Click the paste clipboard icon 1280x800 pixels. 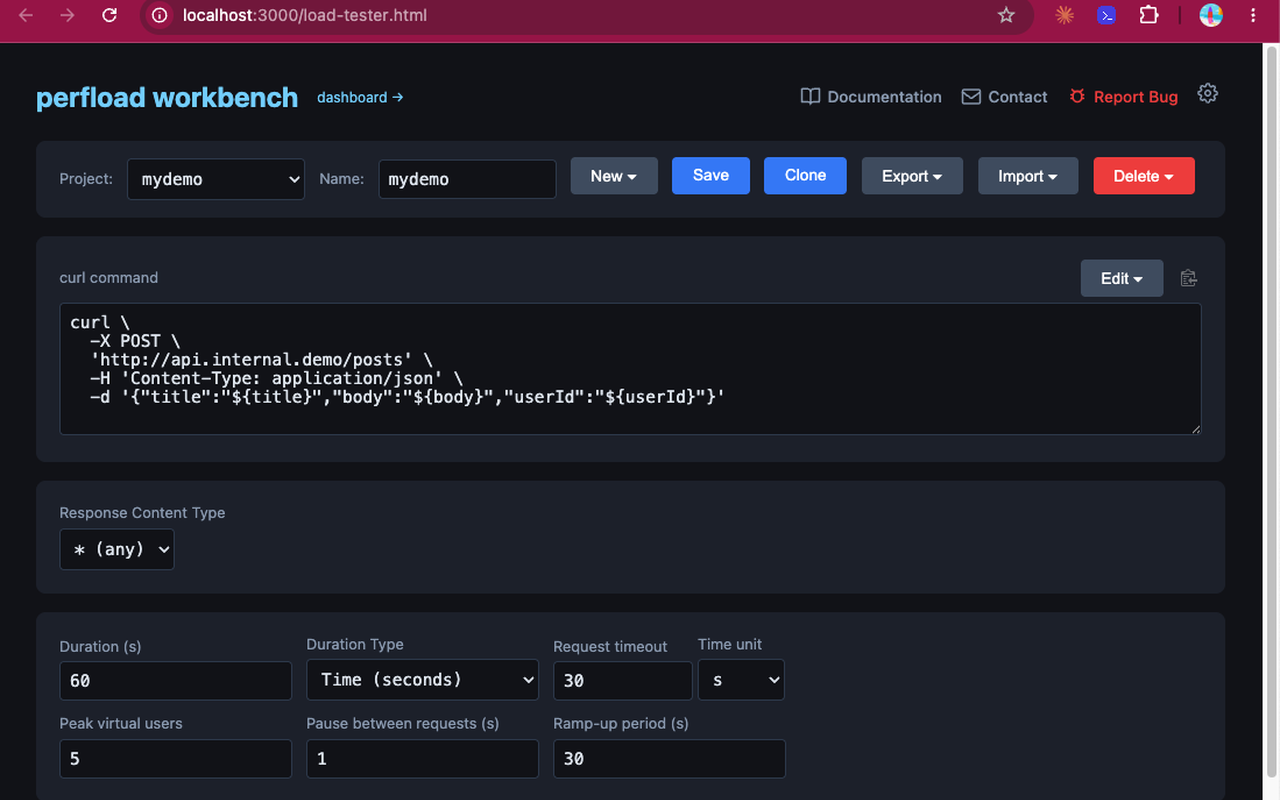pyautogui.click(x=1188, y=278)
